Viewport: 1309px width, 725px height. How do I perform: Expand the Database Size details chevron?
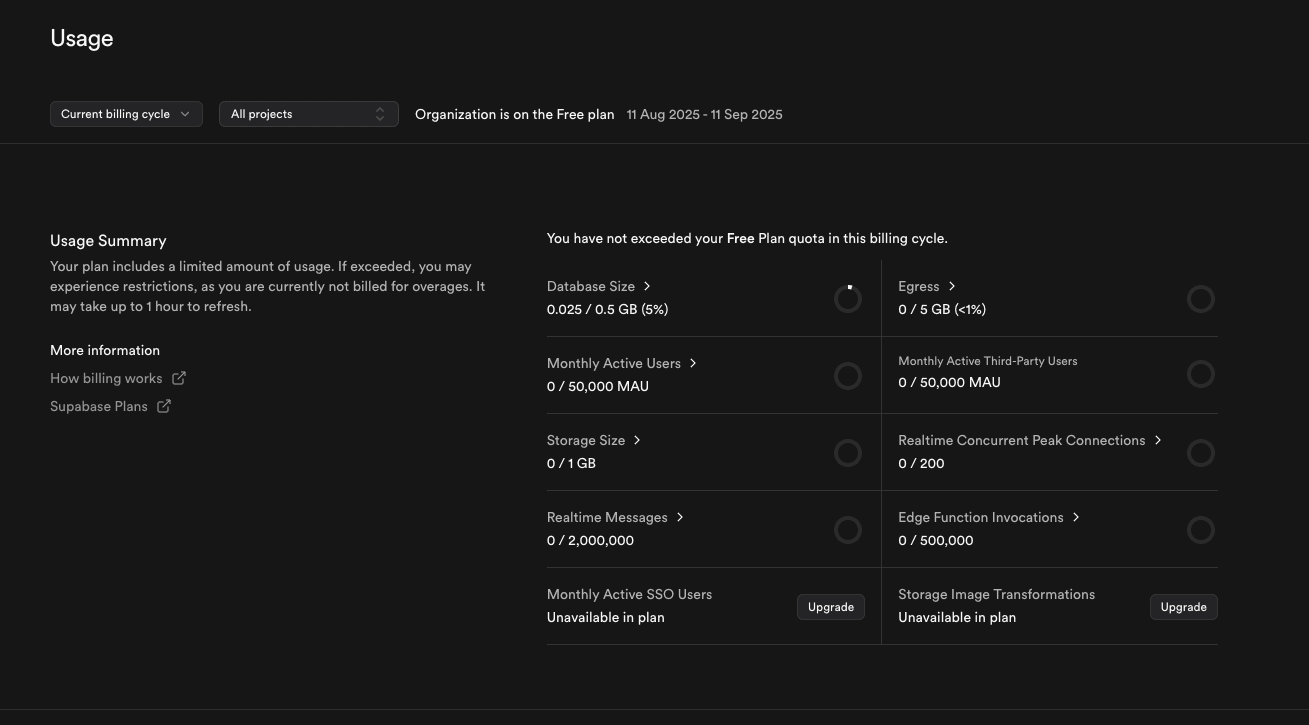(x=647, y=286)
